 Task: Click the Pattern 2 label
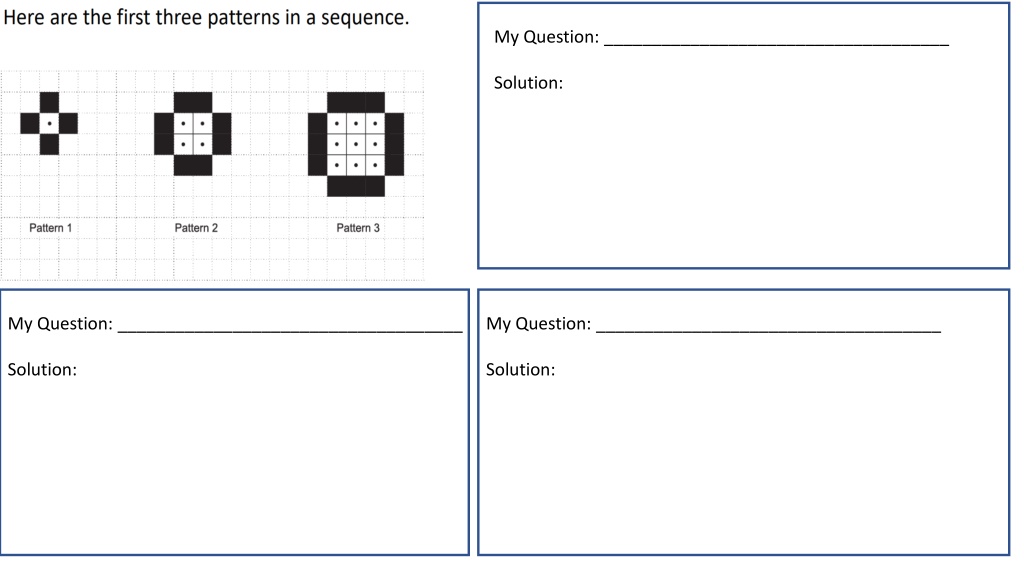(196, 228)
